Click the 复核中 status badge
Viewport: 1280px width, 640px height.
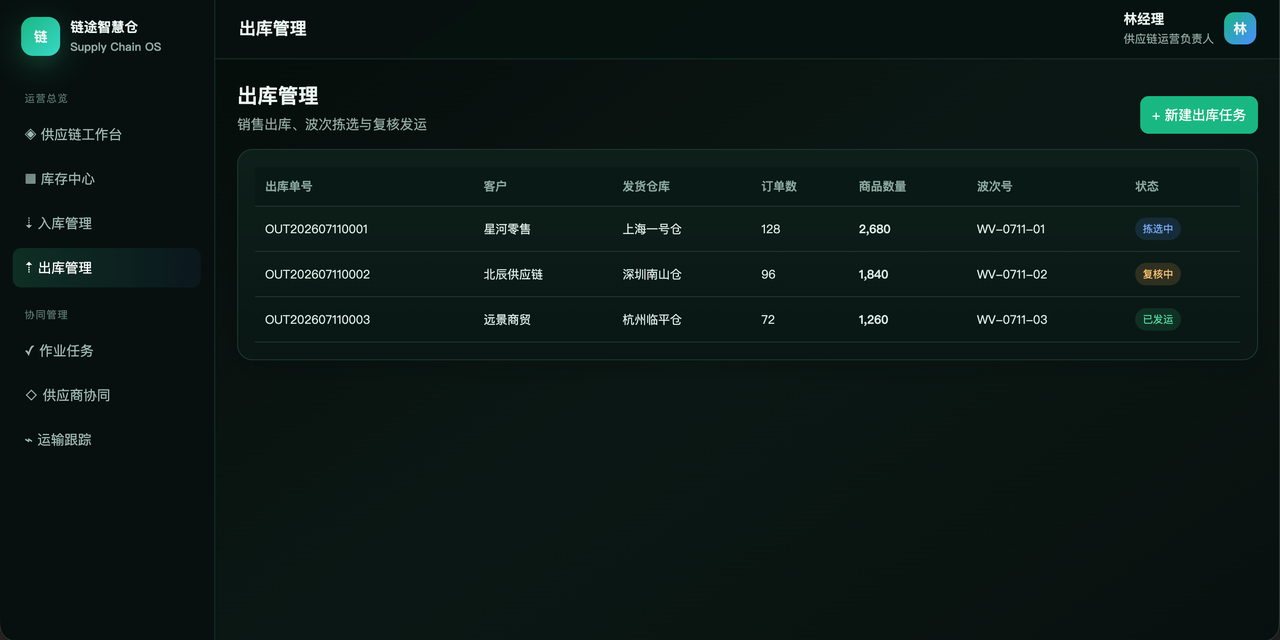point(1157,274)
